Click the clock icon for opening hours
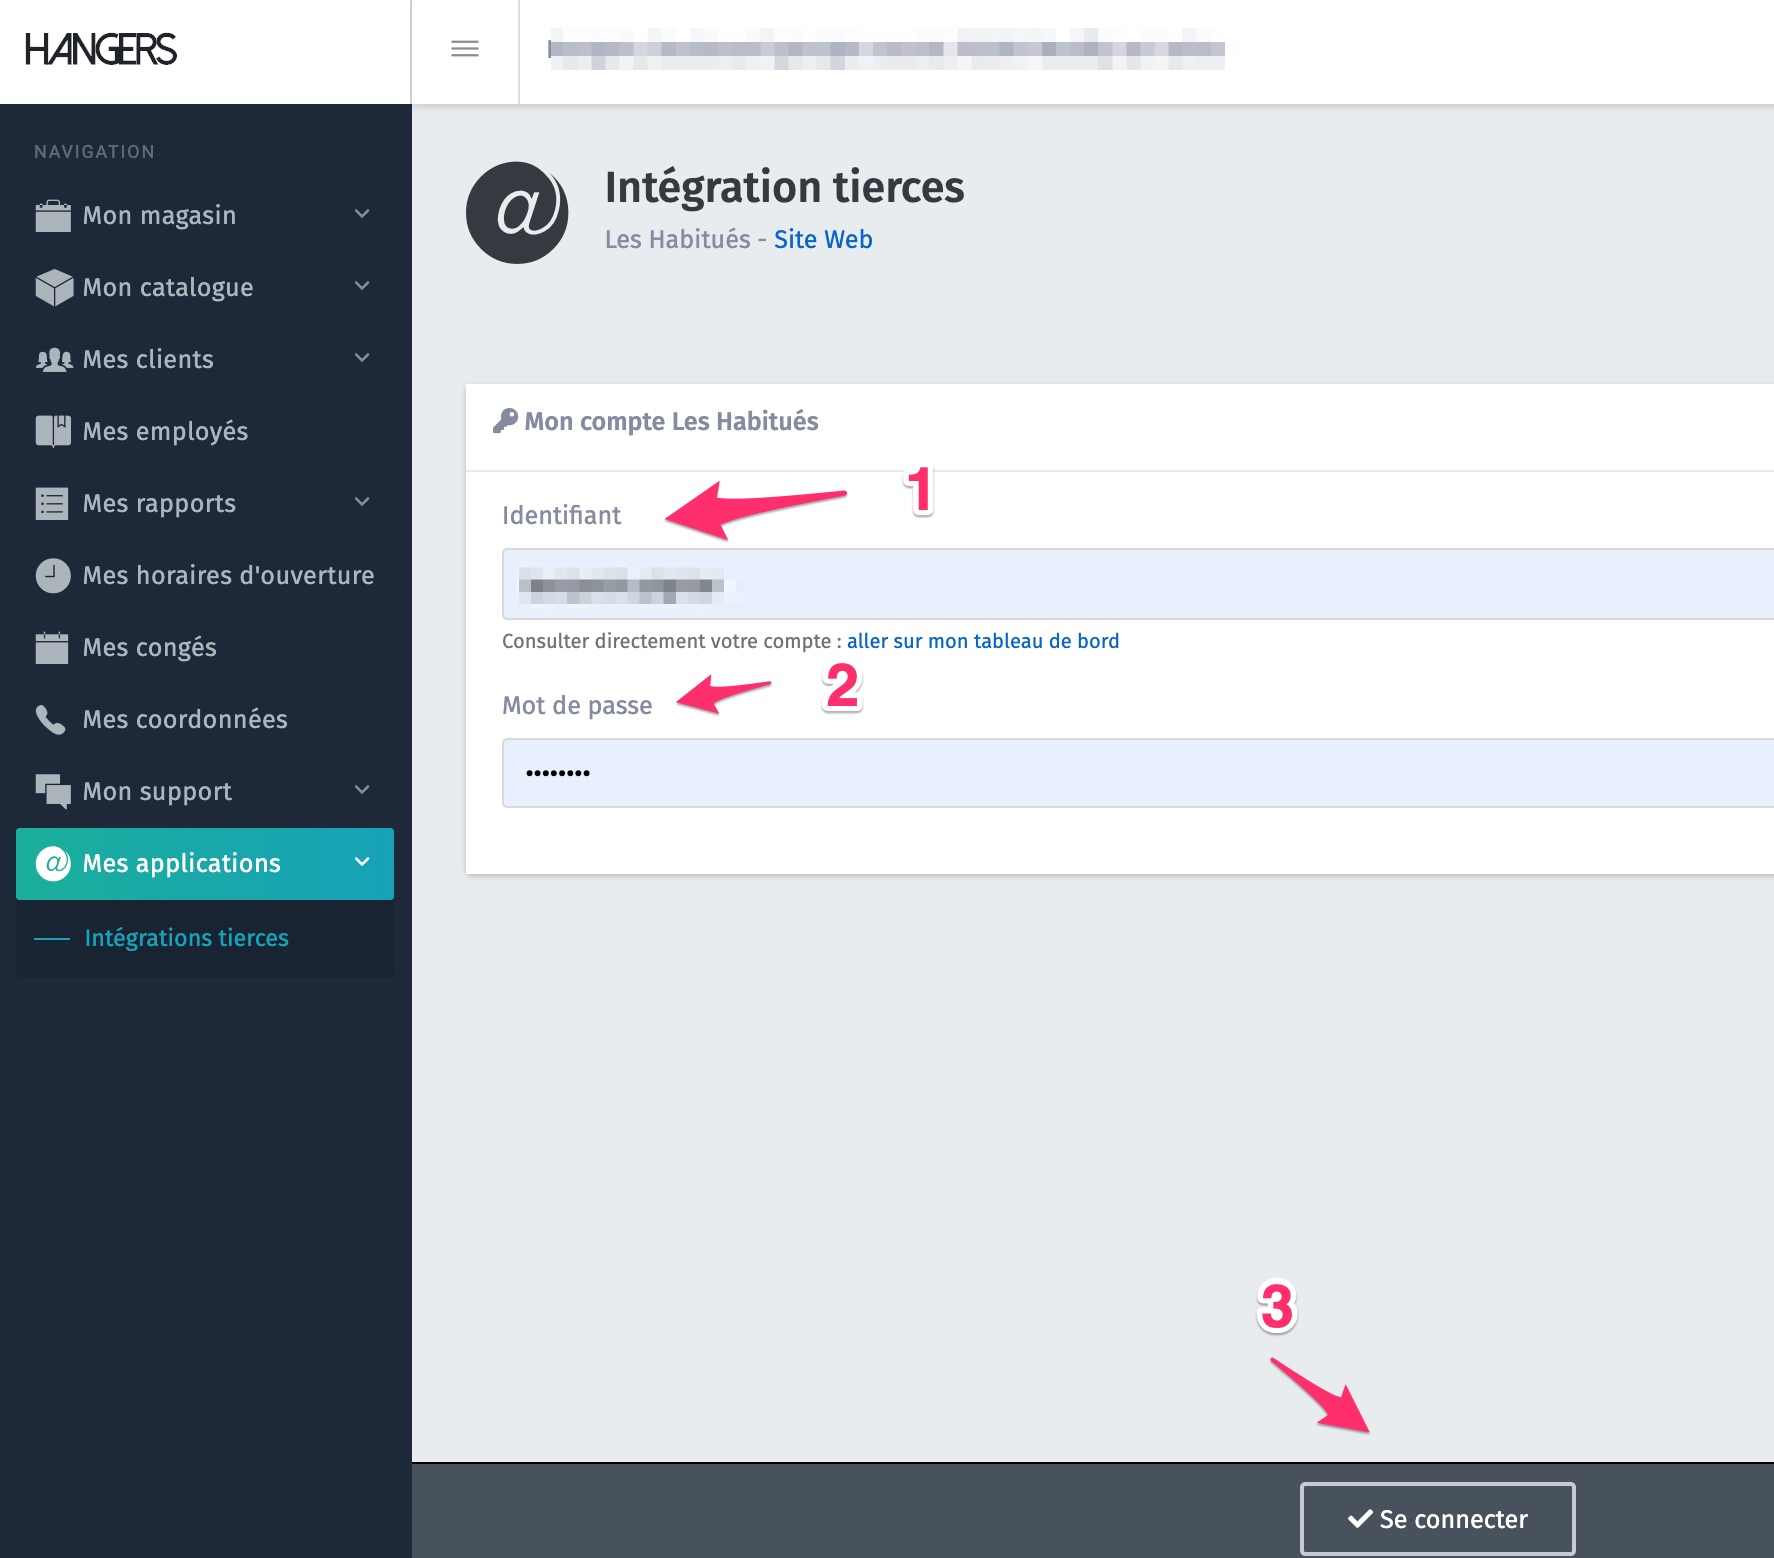 coord(53,575)
